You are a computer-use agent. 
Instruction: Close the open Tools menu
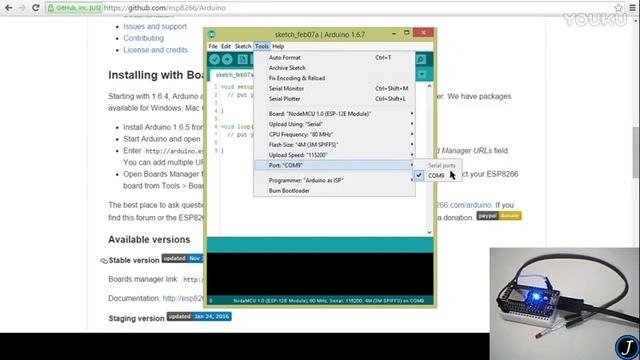(x=262, y=46)
